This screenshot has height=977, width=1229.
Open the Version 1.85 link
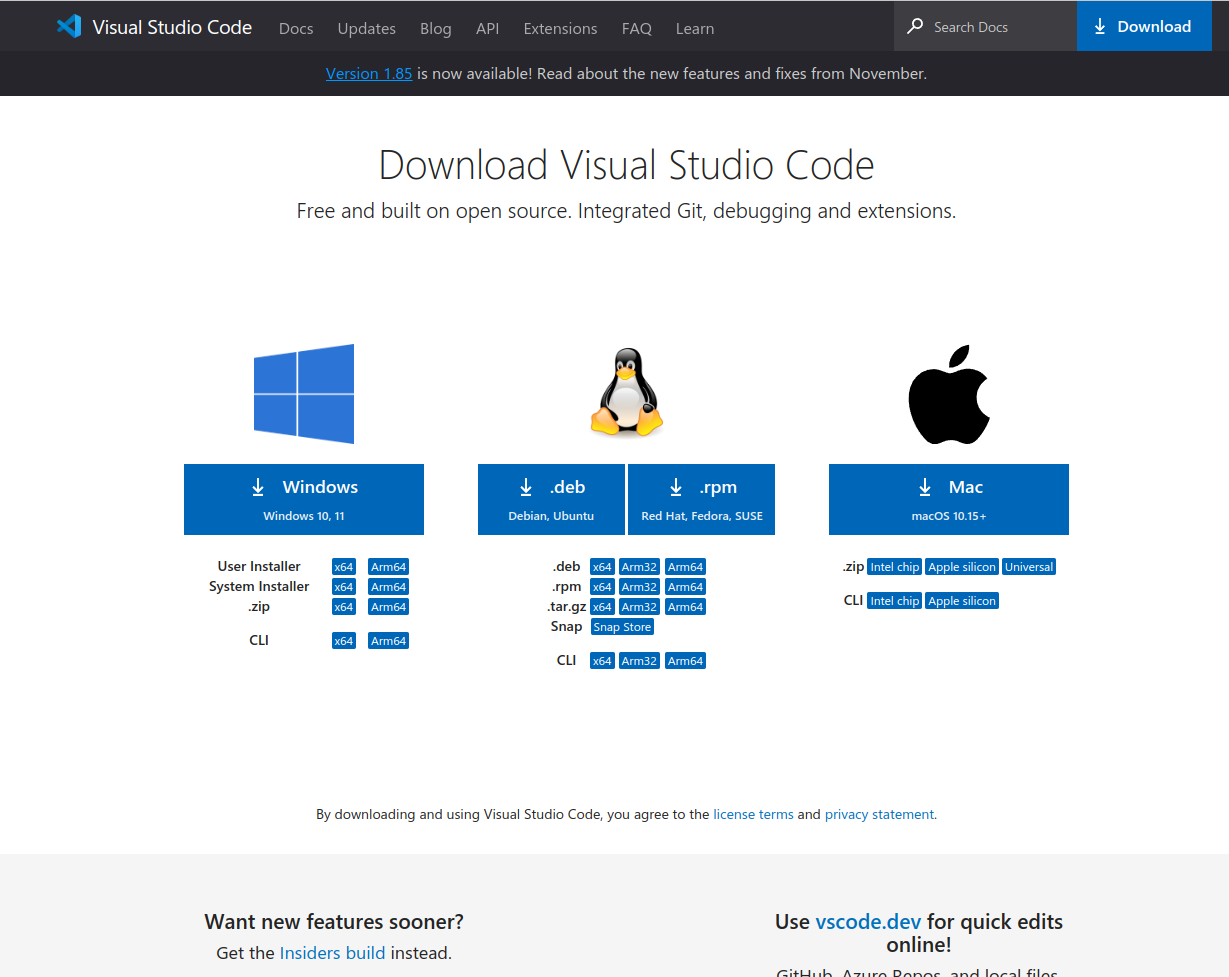click(x=369, y=73)
